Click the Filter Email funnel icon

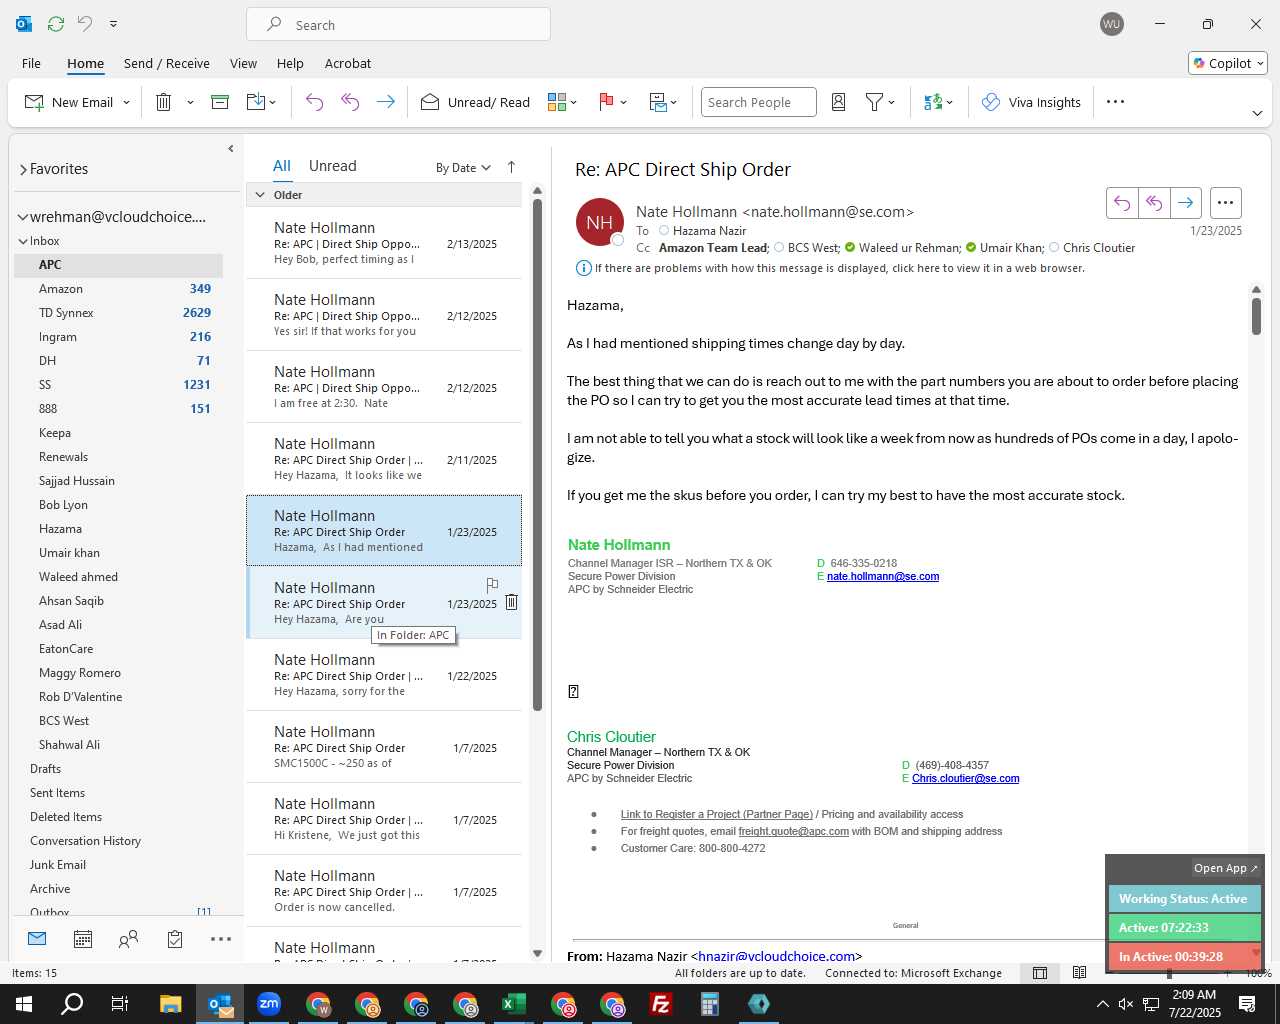coord(874,102)
